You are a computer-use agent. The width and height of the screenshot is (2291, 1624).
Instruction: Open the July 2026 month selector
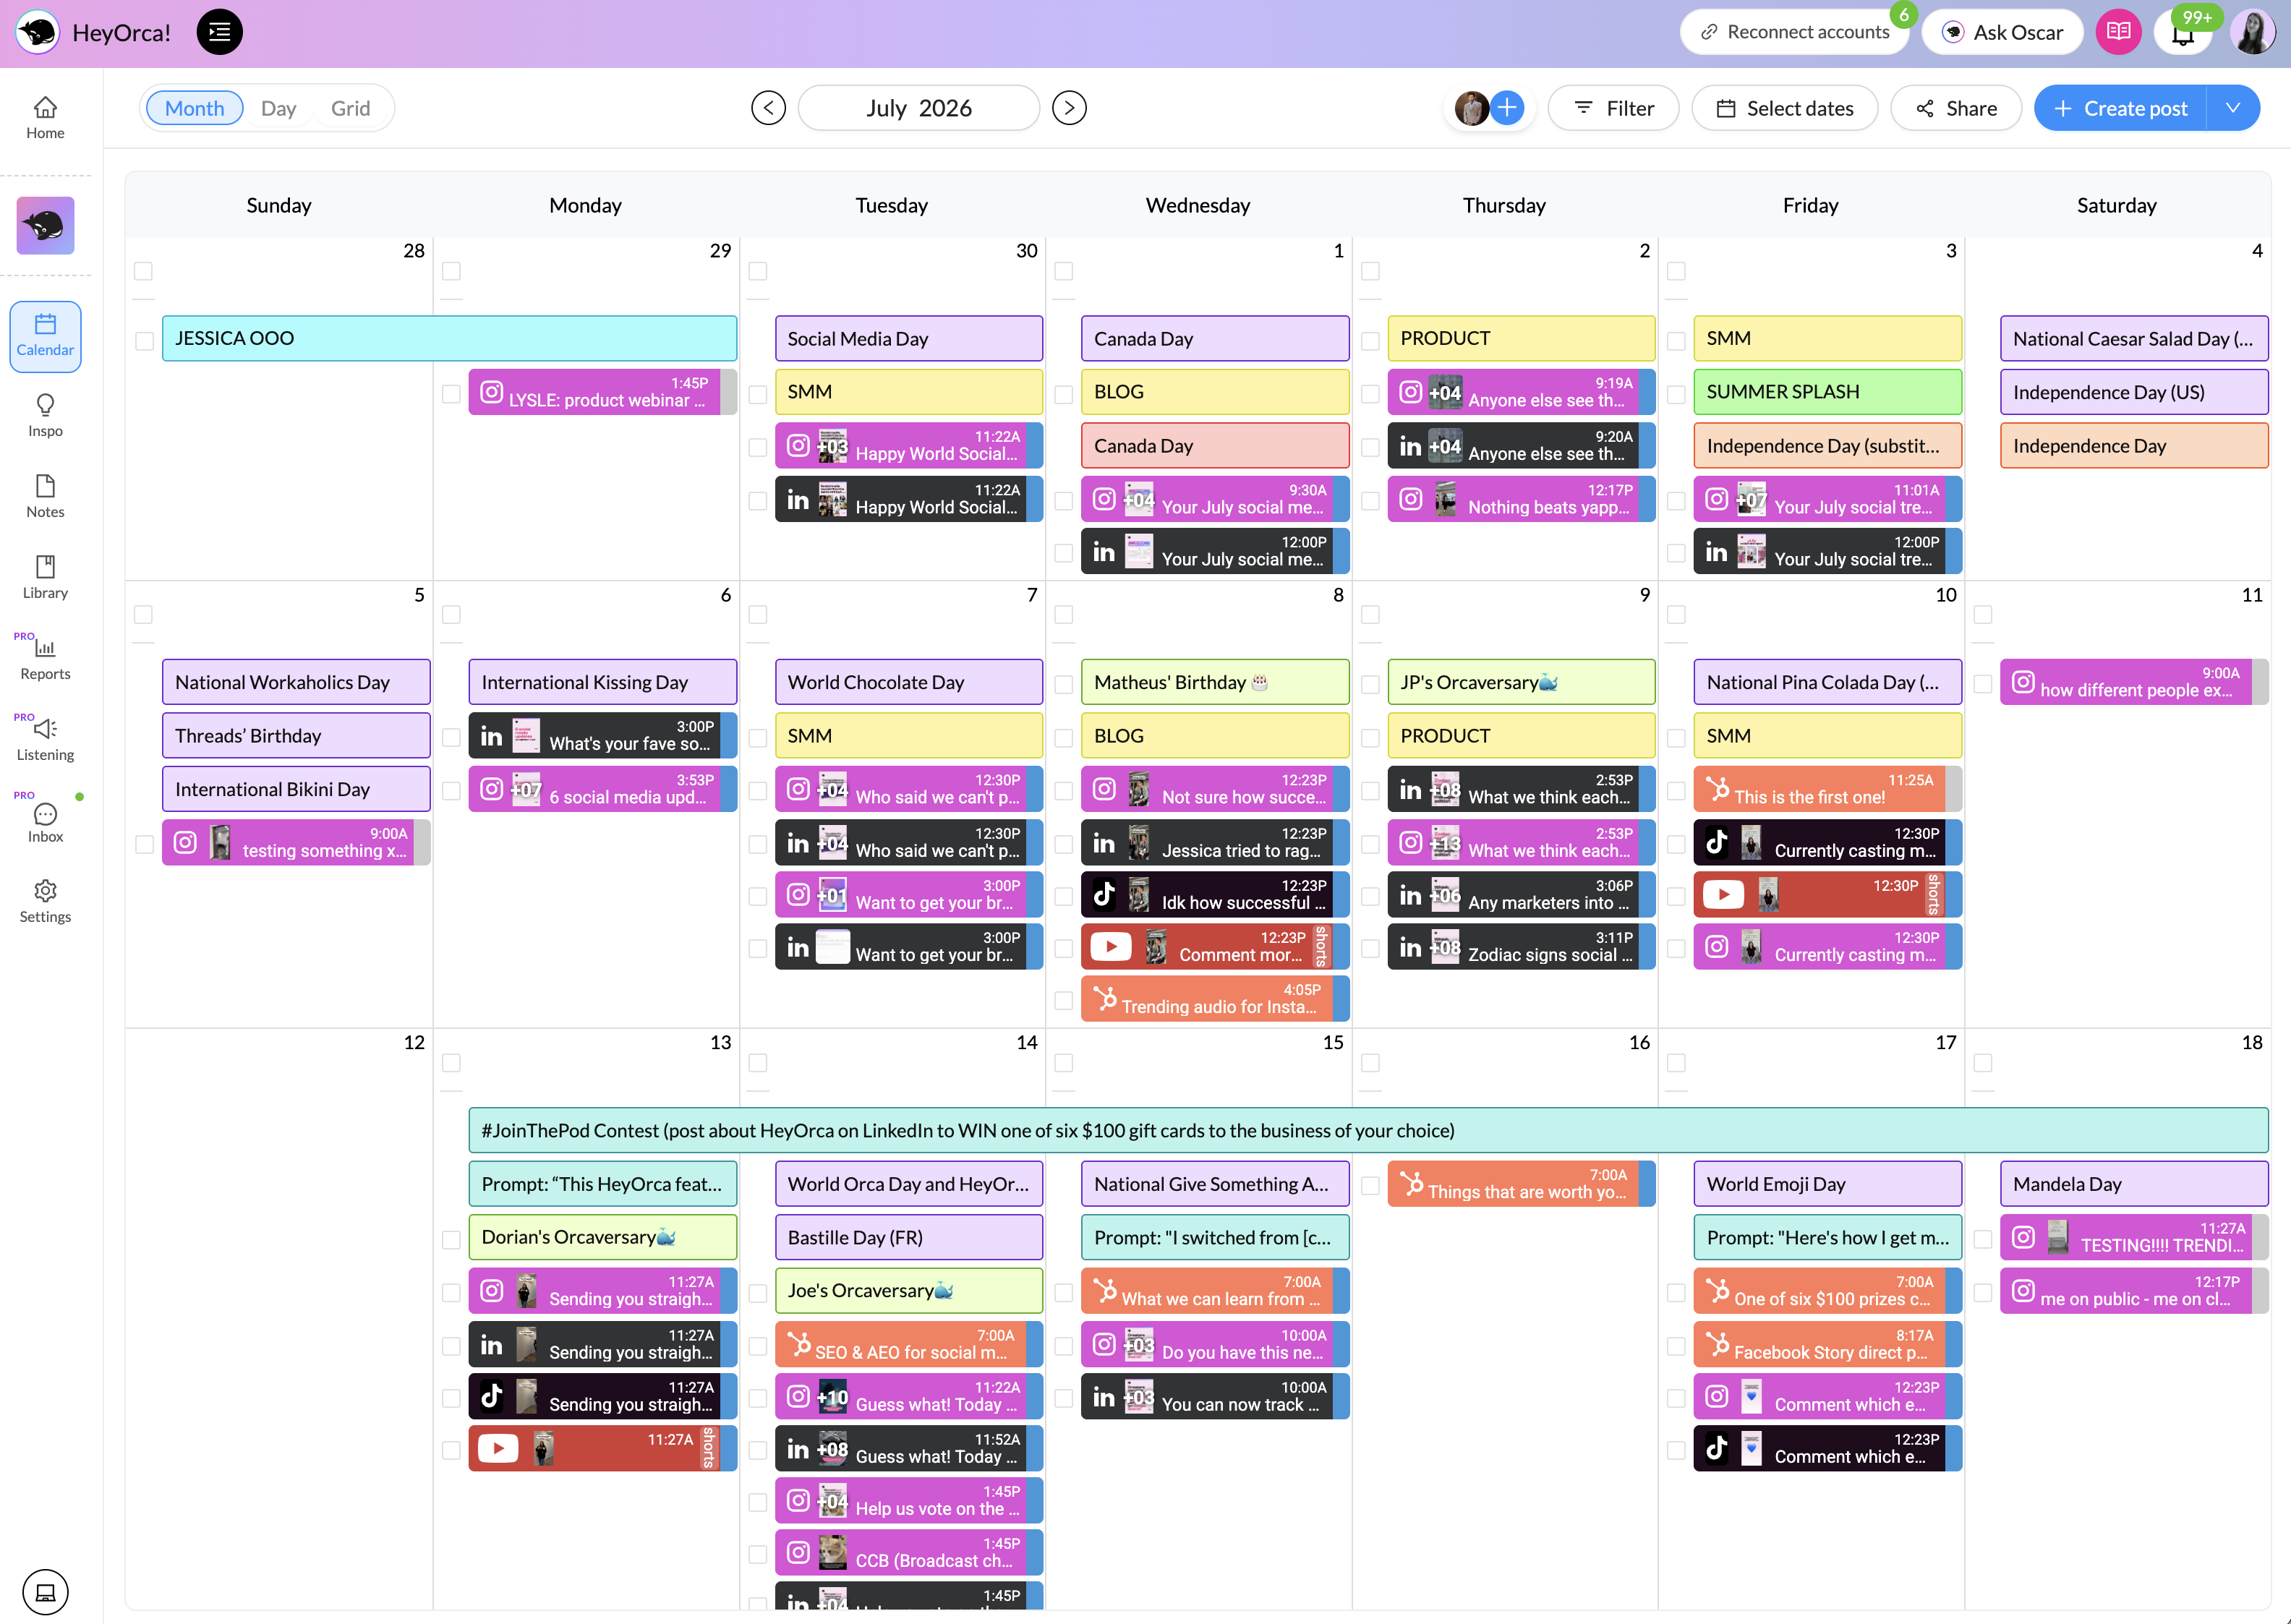[918, 108]
